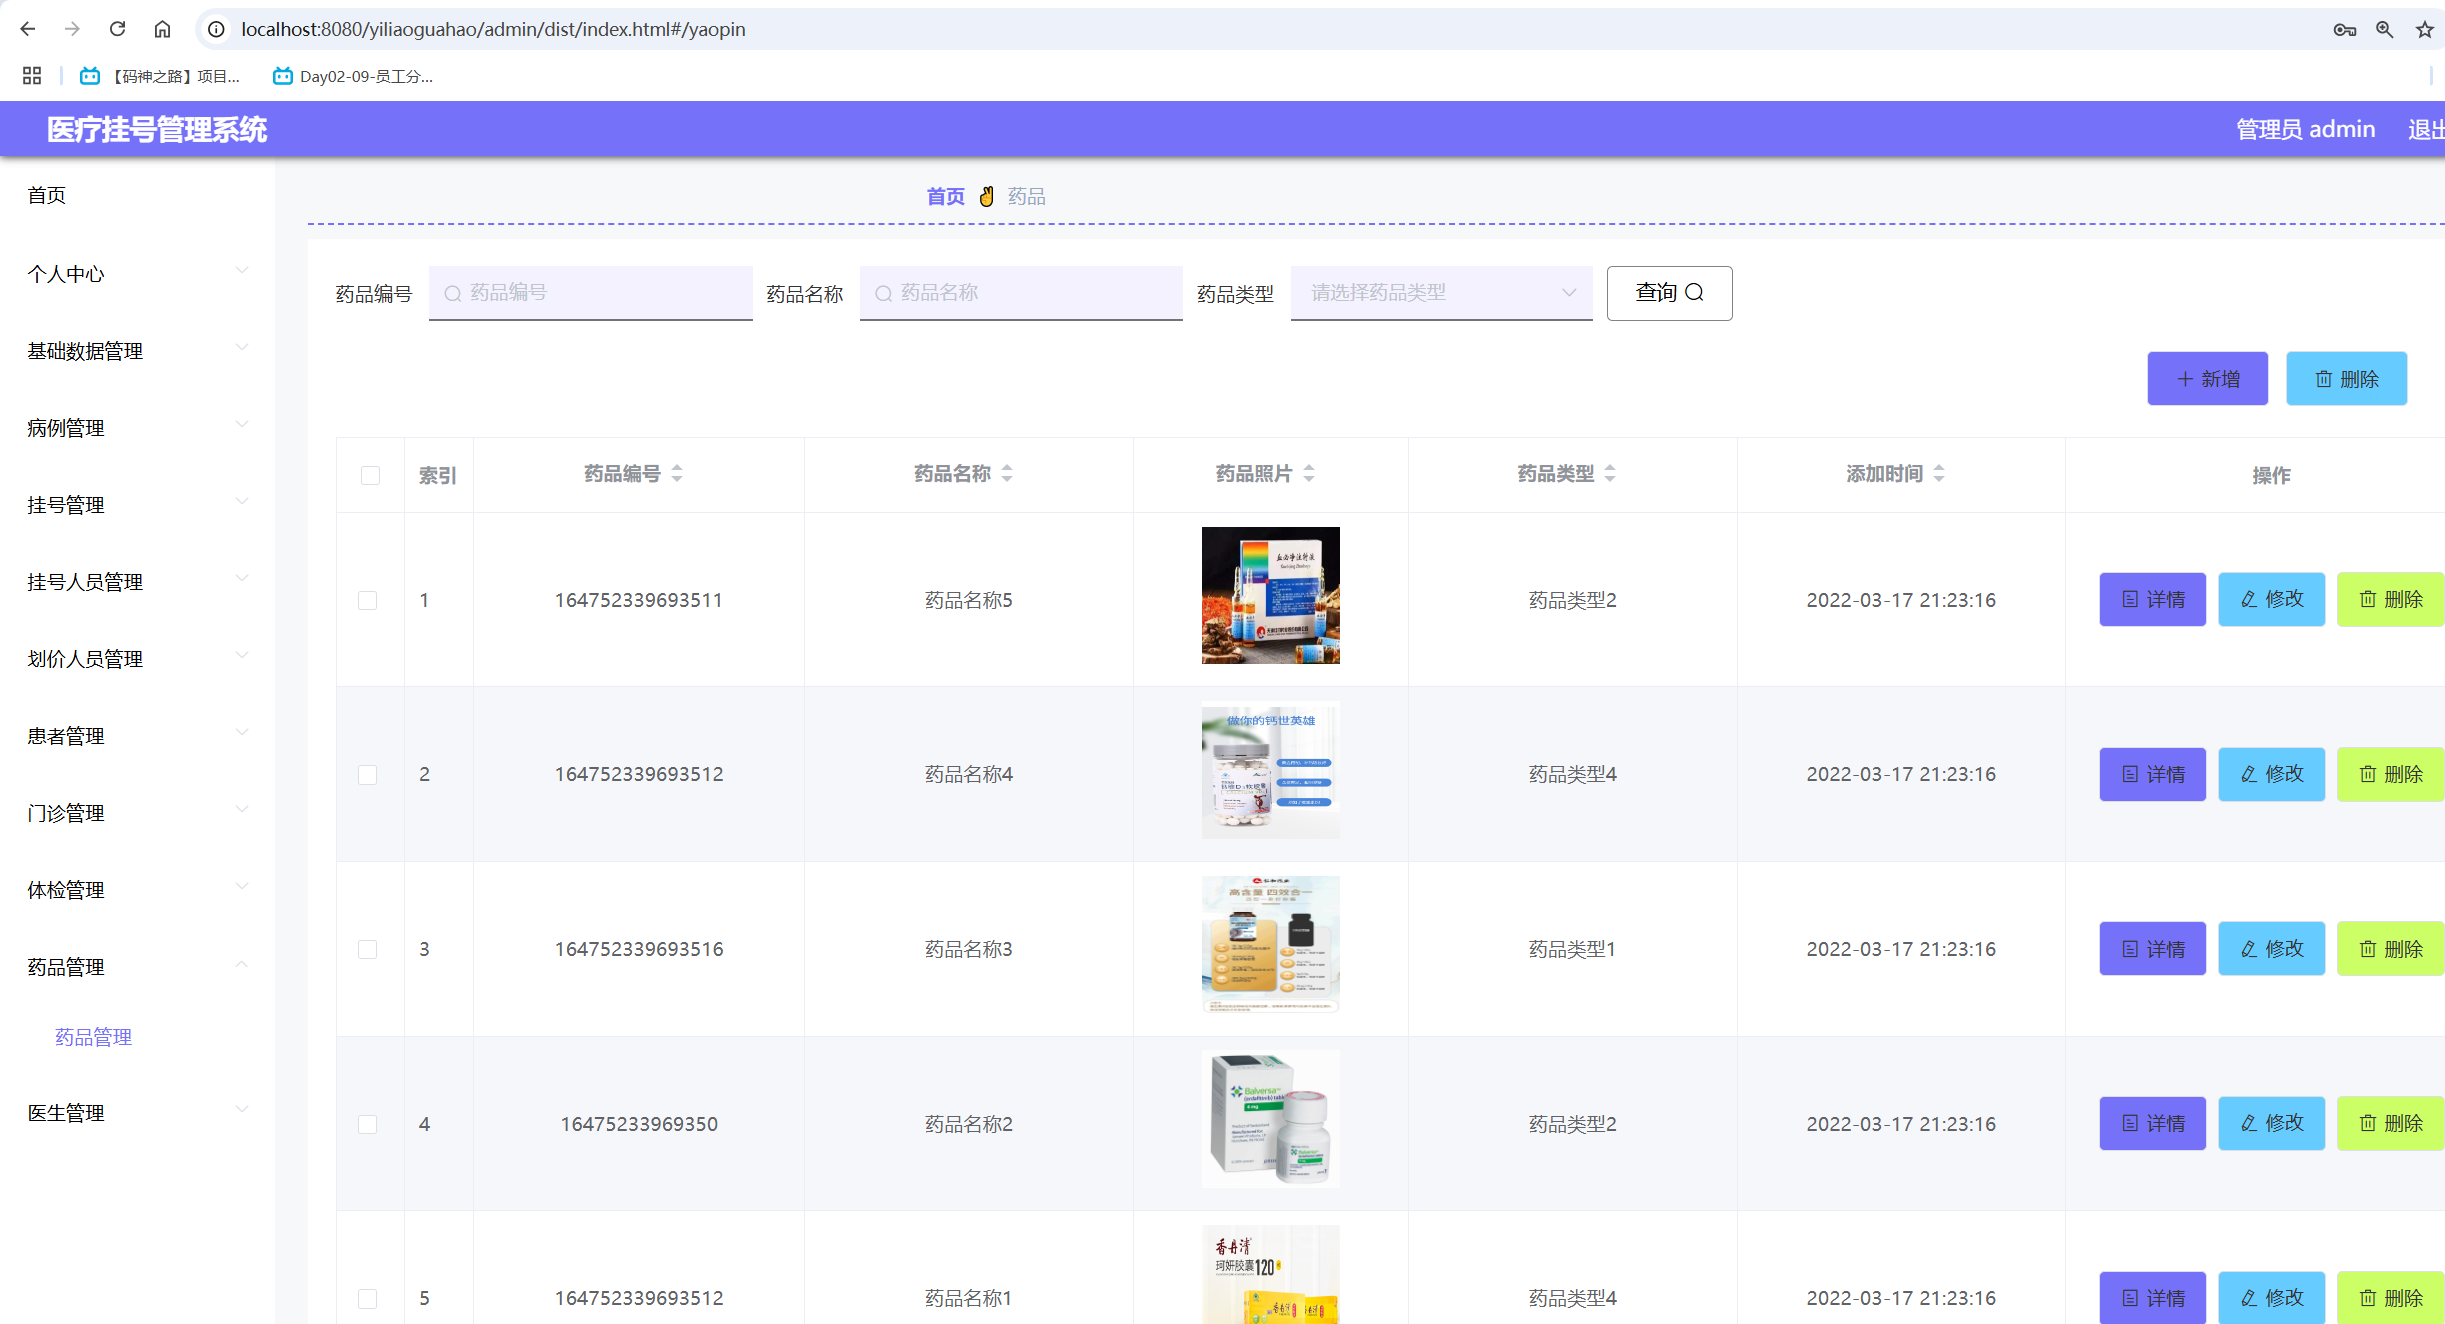The image size is (2445, 1324).
Task: Expand 挂号人员管理 sidebar menu
Action: (x=137, y=582)
